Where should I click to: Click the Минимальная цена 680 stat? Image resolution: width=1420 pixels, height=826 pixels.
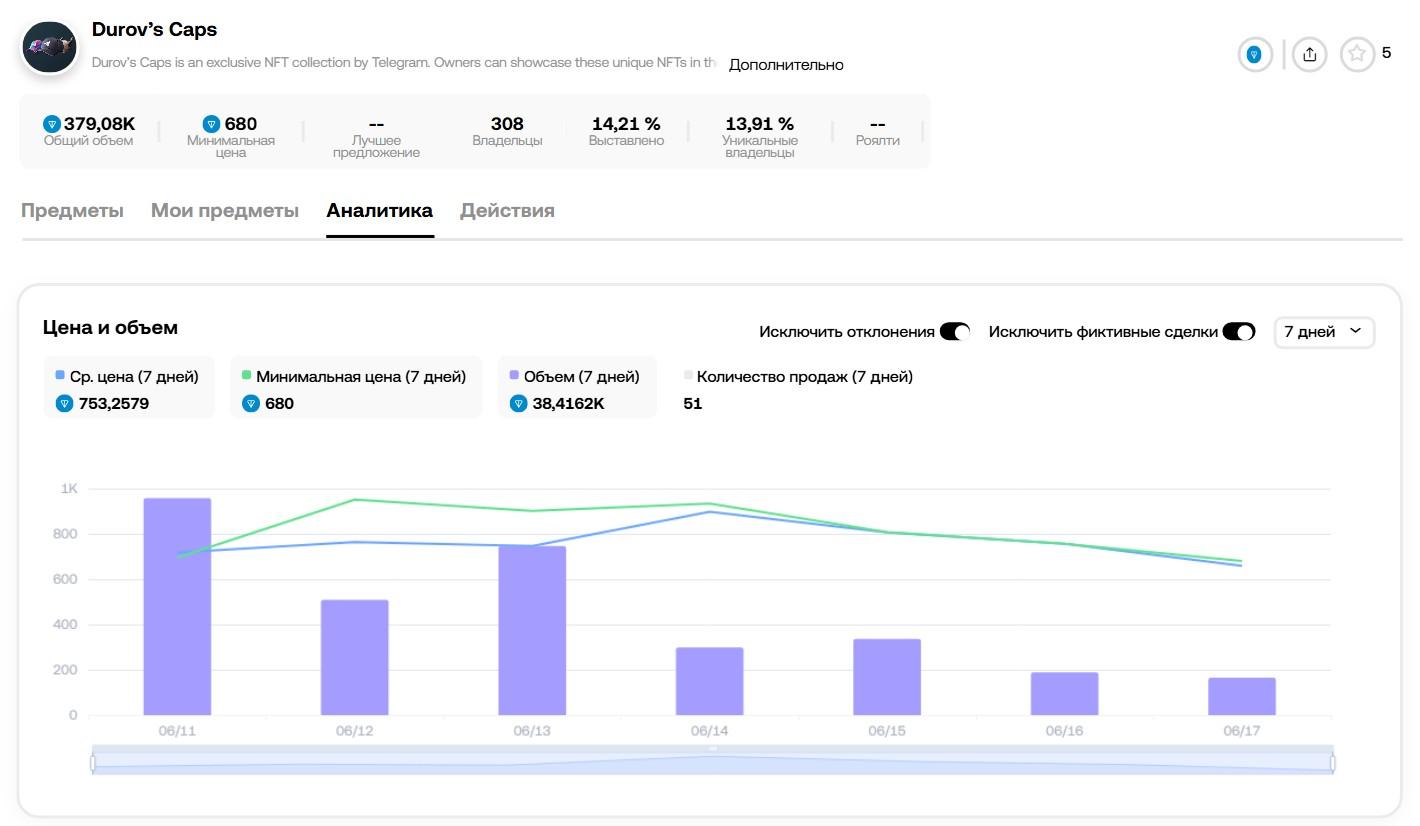(x=231, y=137)
